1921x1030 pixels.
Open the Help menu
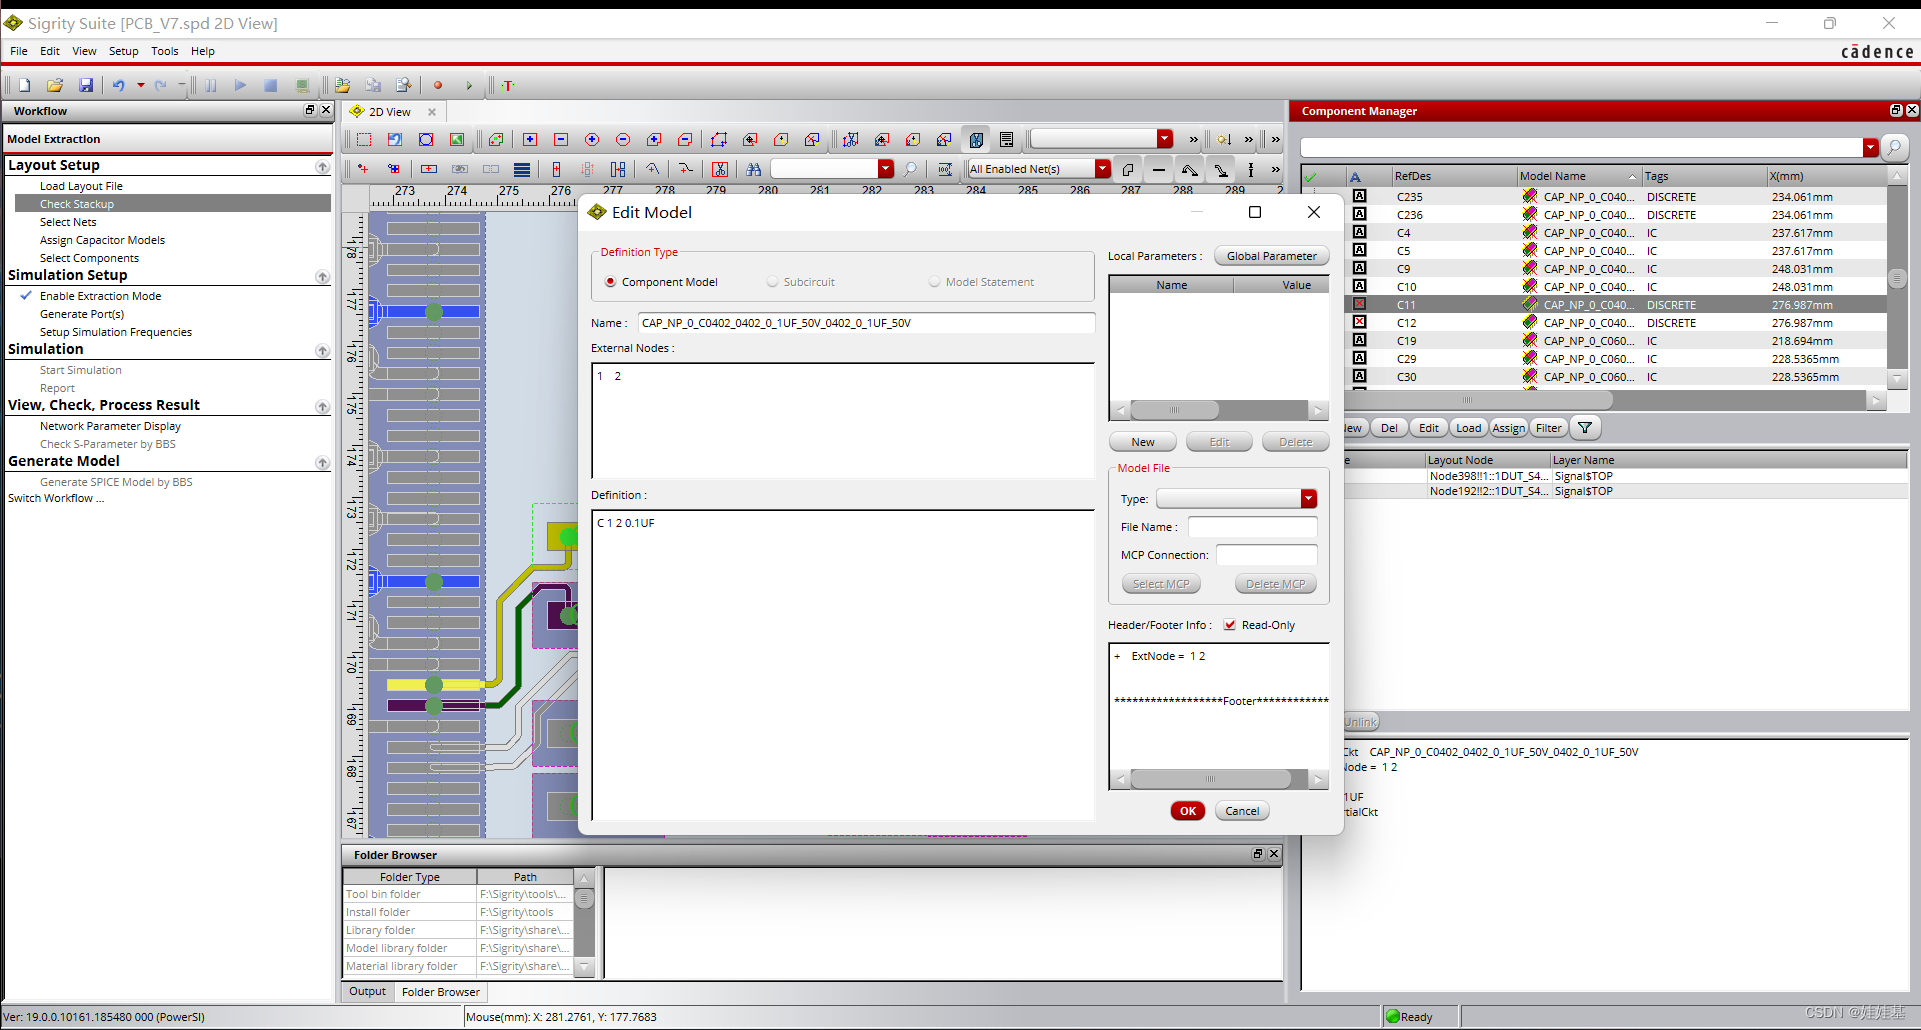(203, 51)
